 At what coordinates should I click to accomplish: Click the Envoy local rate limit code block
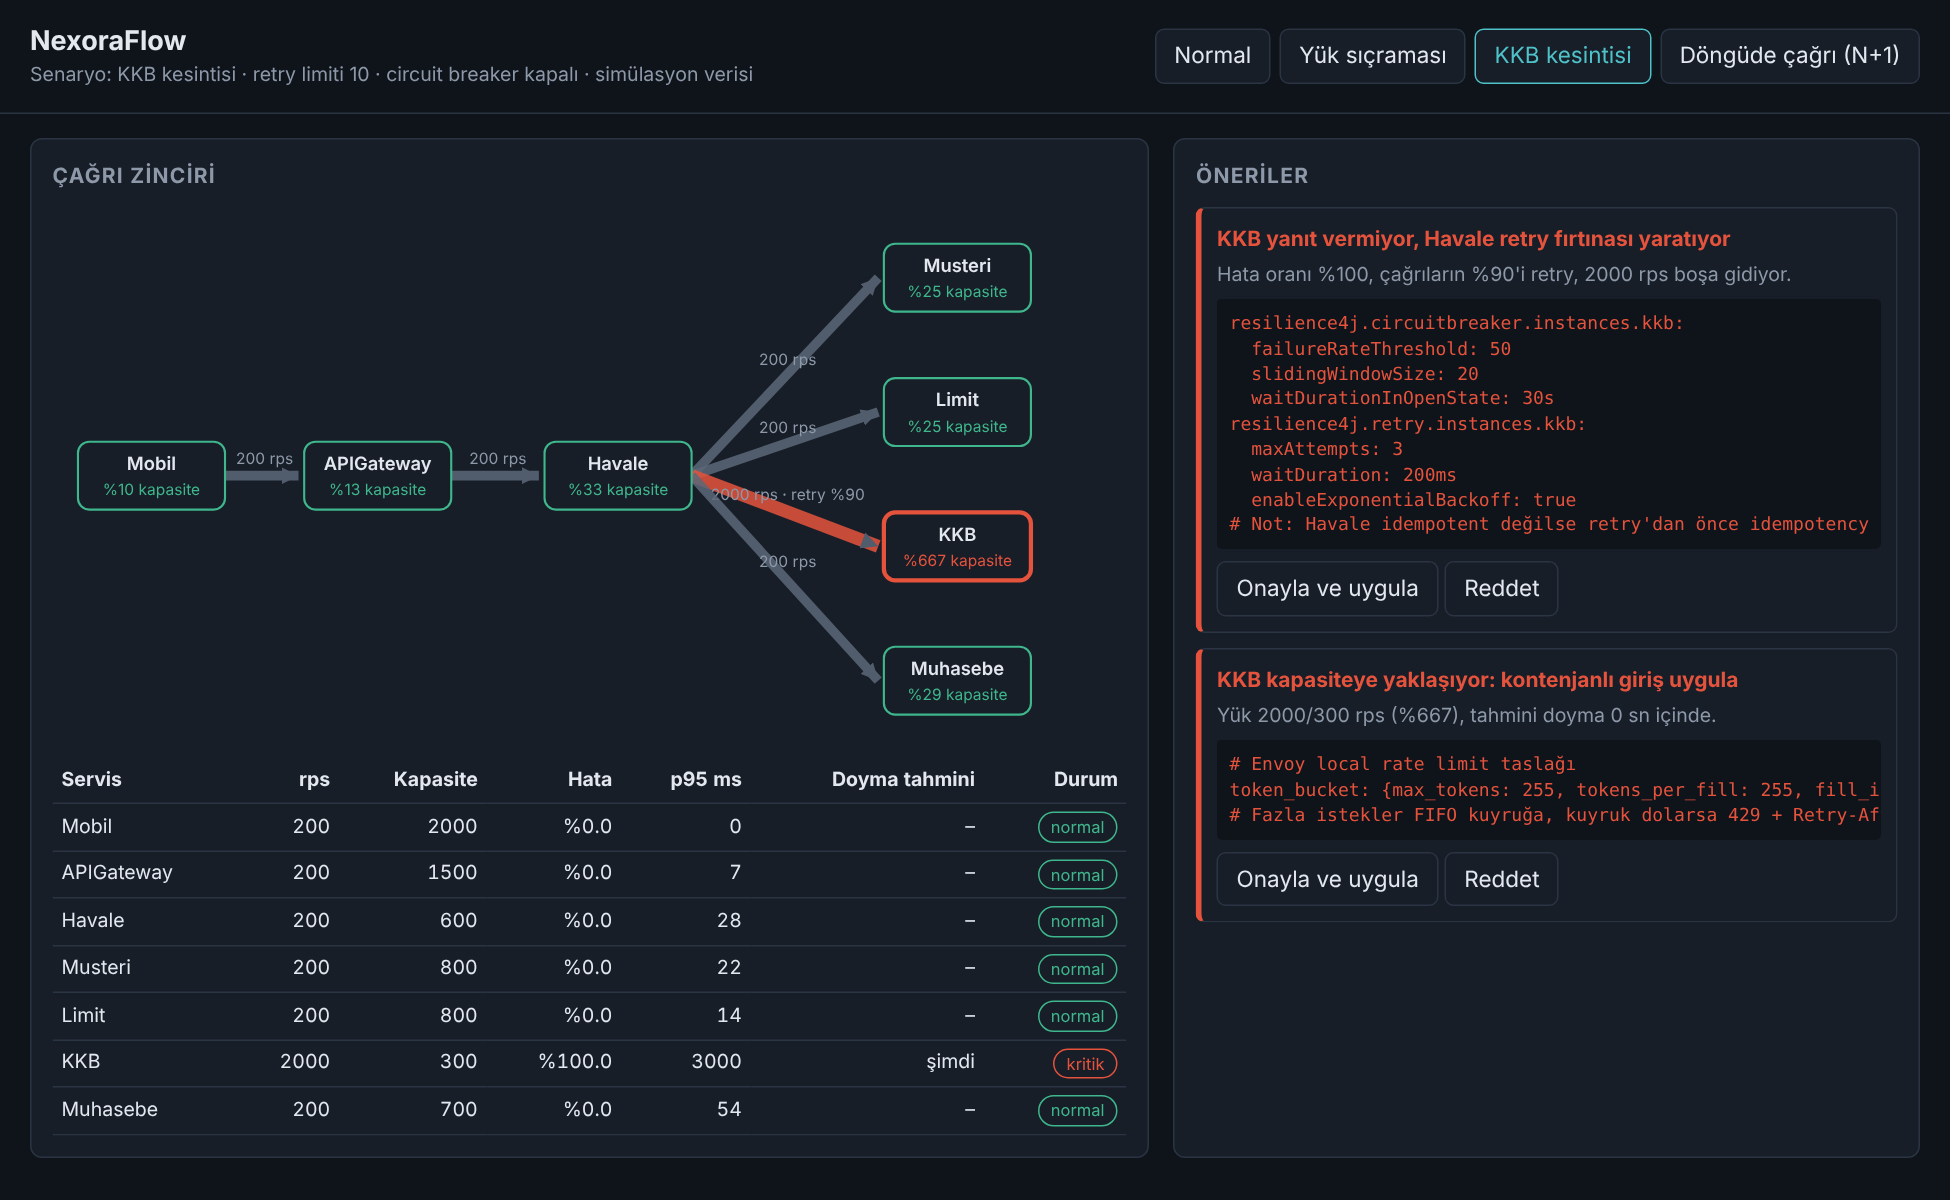[1548, 790]
